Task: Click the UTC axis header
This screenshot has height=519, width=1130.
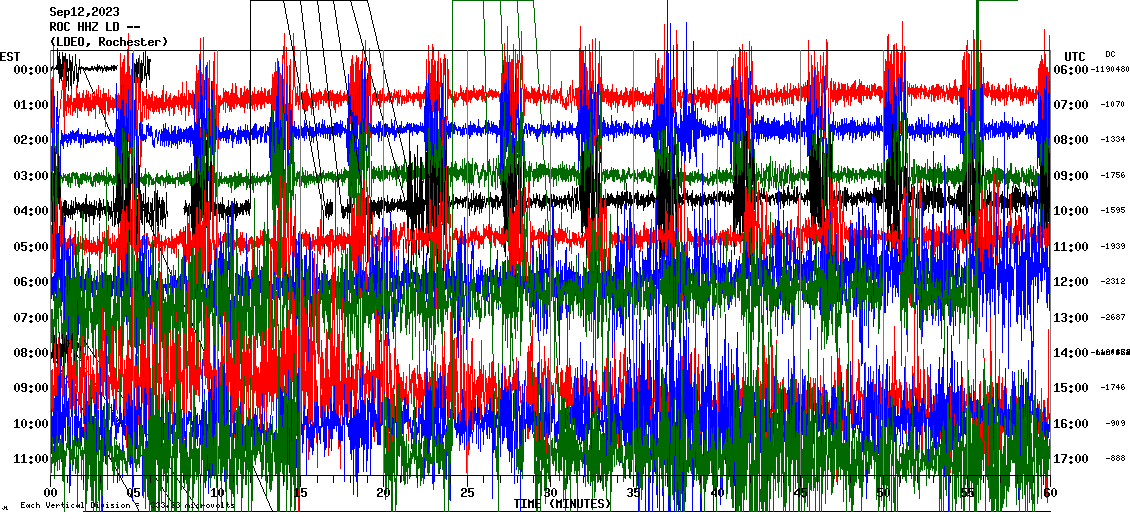Action: 1075,56
